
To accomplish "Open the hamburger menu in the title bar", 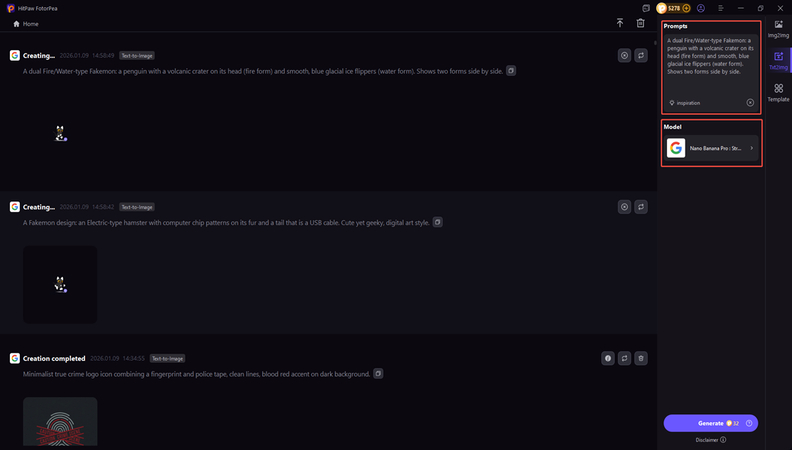I will (x=720, y=8).
